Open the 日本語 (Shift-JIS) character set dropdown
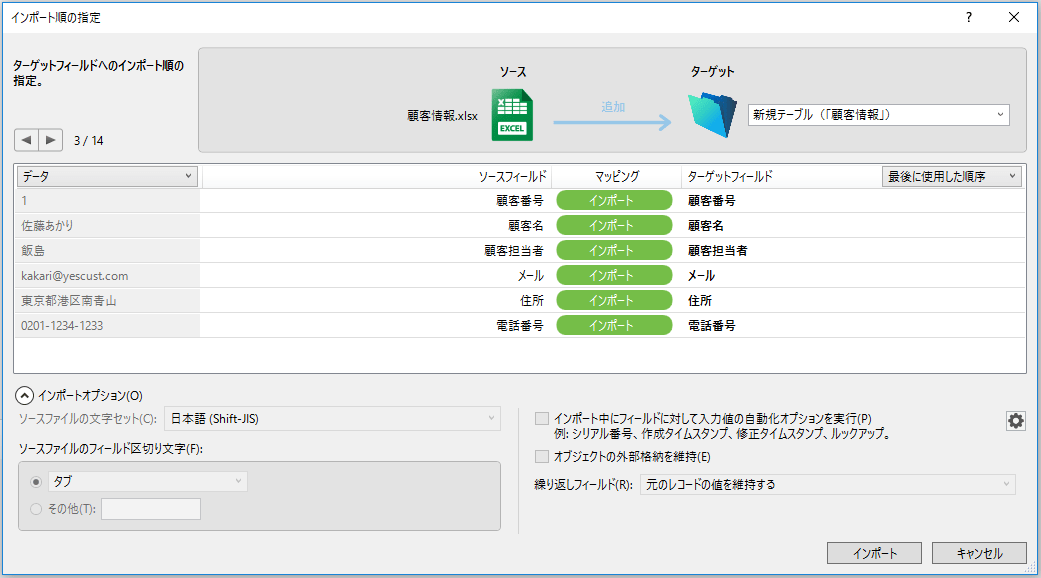This screenshot has width=1041, height=578. coord(332,419)
